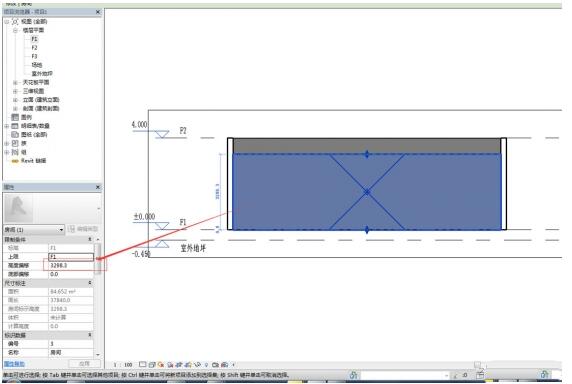This screenshot has width=572, height=384.
Task: Click the 编号 number field
Action: point(71,344)
